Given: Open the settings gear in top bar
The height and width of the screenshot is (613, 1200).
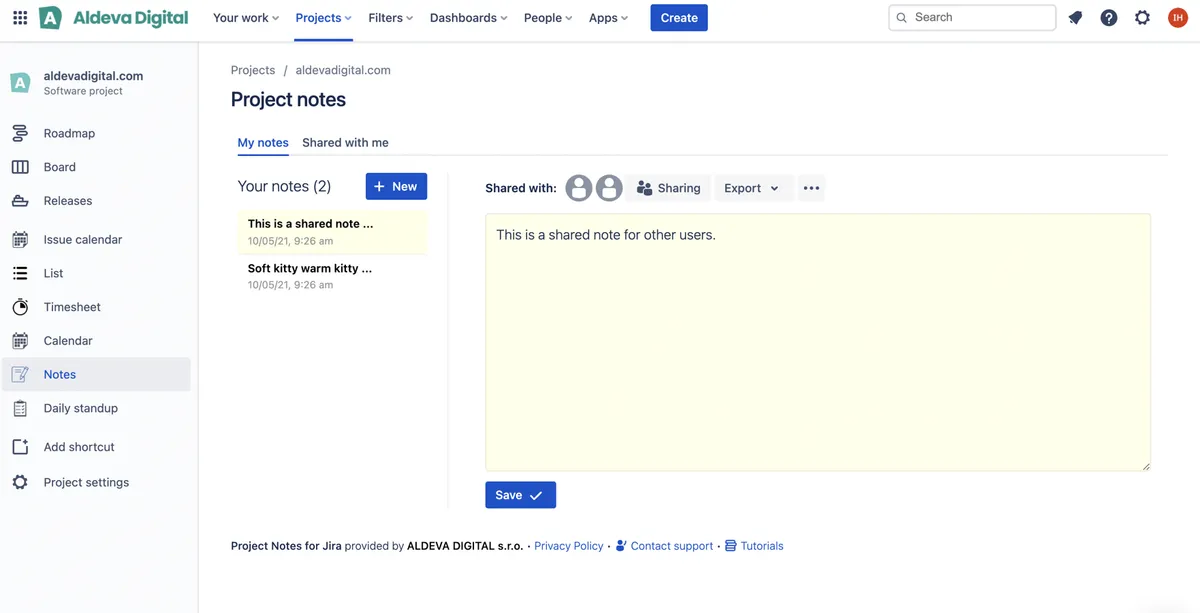Looking at the screenshot, I should point(1143,18).
